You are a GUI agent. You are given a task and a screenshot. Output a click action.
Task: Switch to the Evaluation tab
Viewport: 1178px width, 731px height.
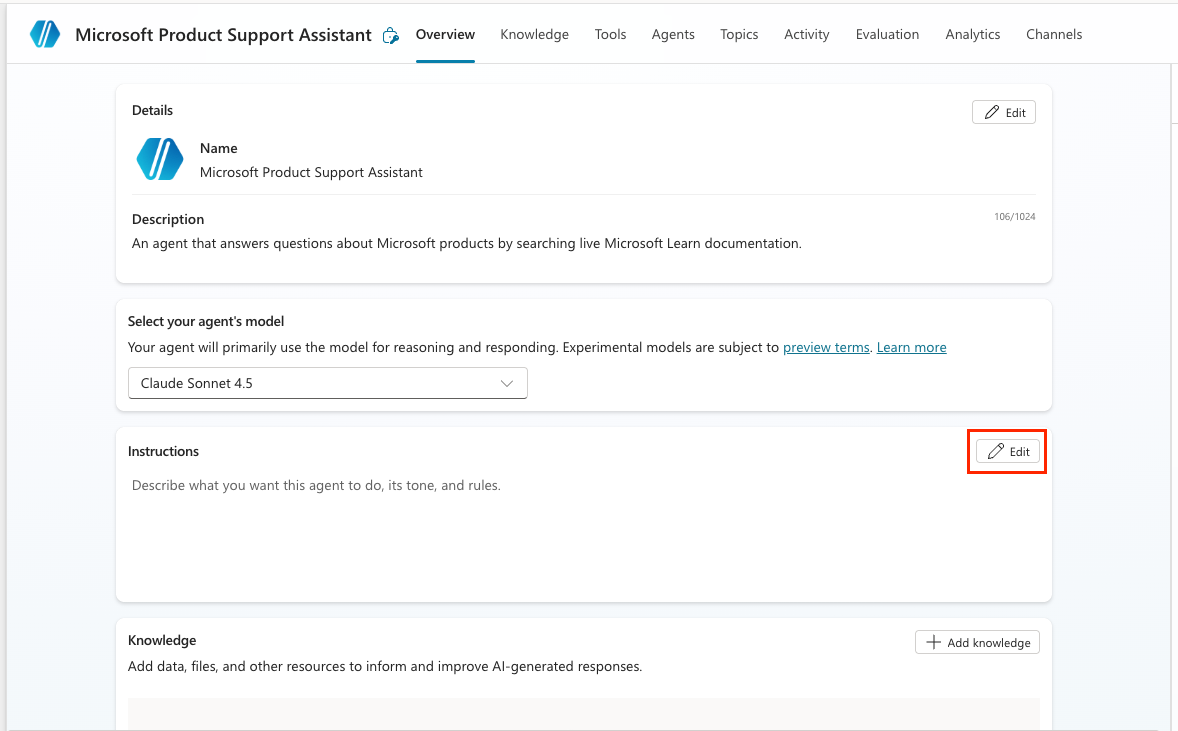pos(887,34)
